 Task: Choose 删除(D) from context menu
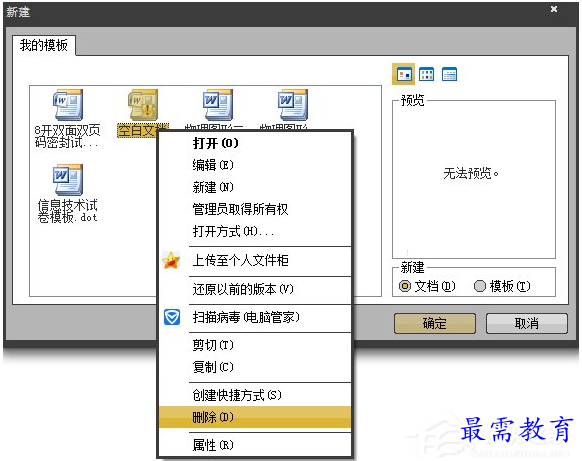pos(255,417)
